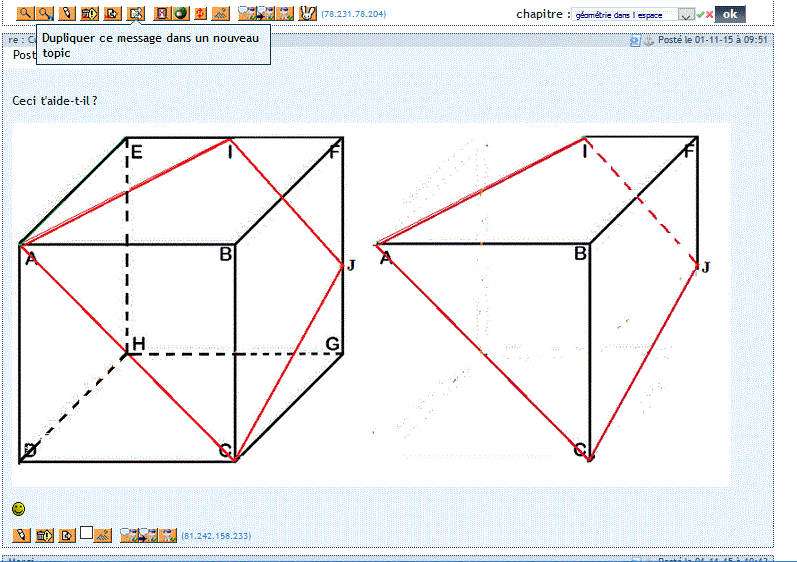Click the trash warning icon in bottom toolbar
The width and height of the screenshot is (797, 562).
point(44,535)
